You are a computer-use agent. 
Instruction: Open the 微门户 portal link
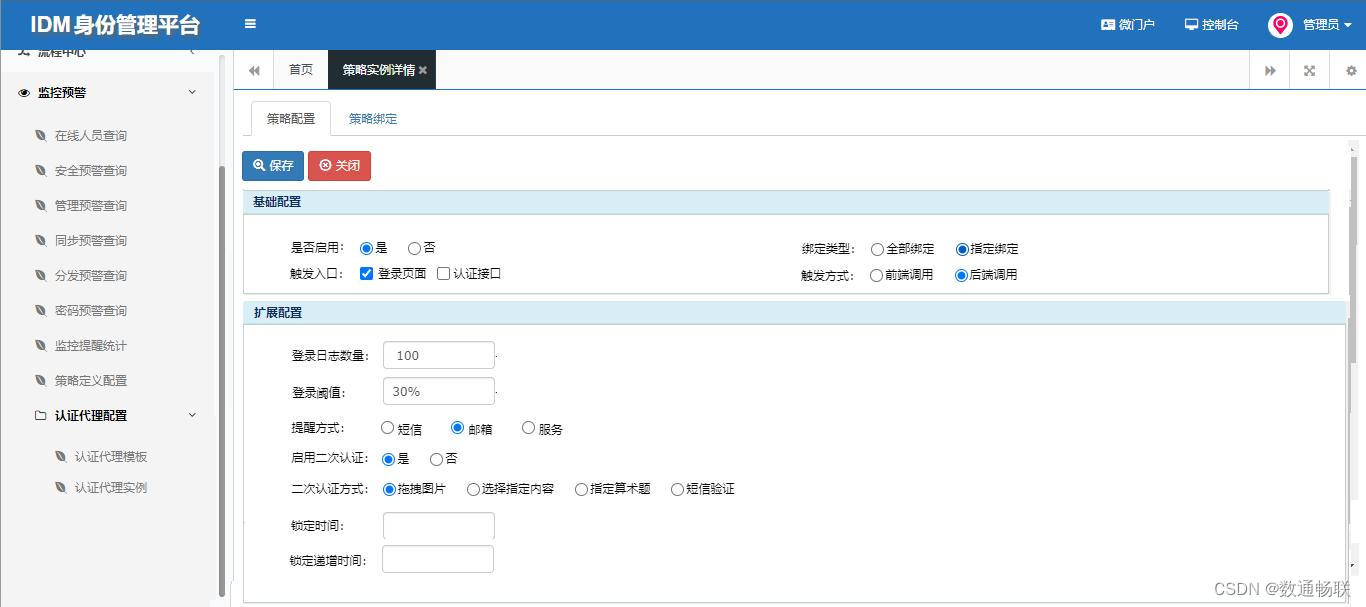(x=1128, y=25)
